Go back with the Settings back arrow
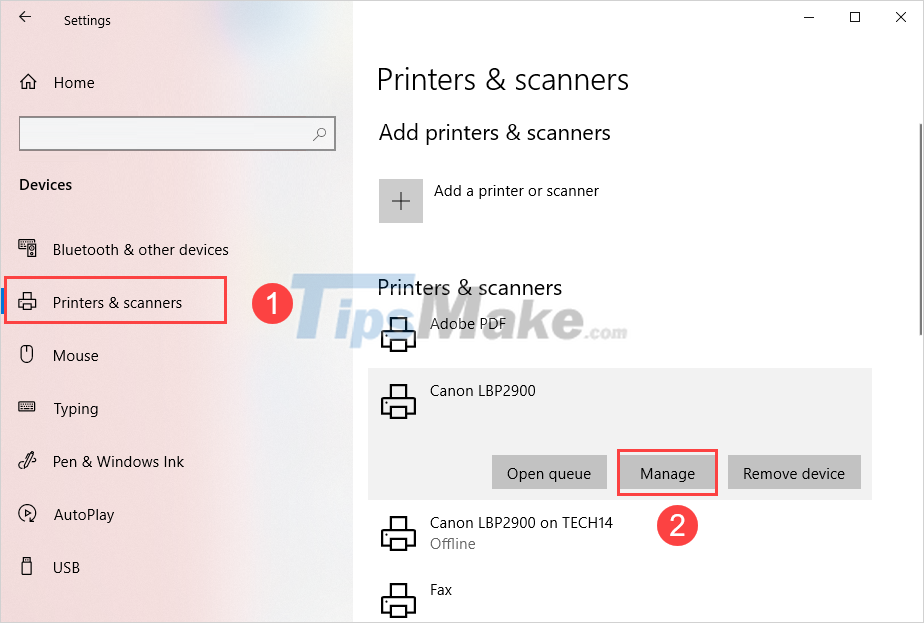 coord(25,17)
